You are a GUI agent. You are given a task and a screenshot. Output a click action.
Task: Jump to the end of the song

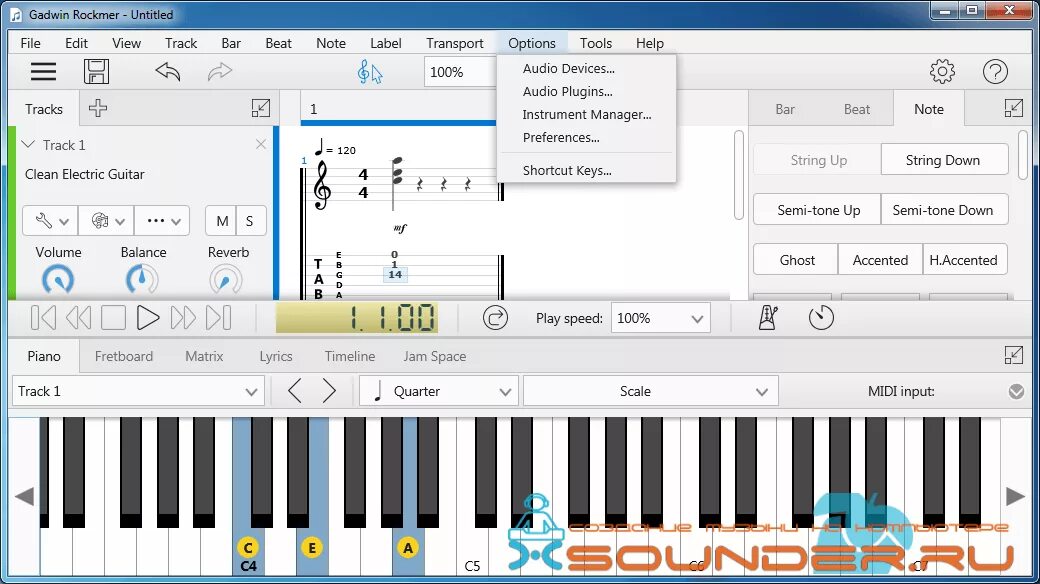coord(218,318)
